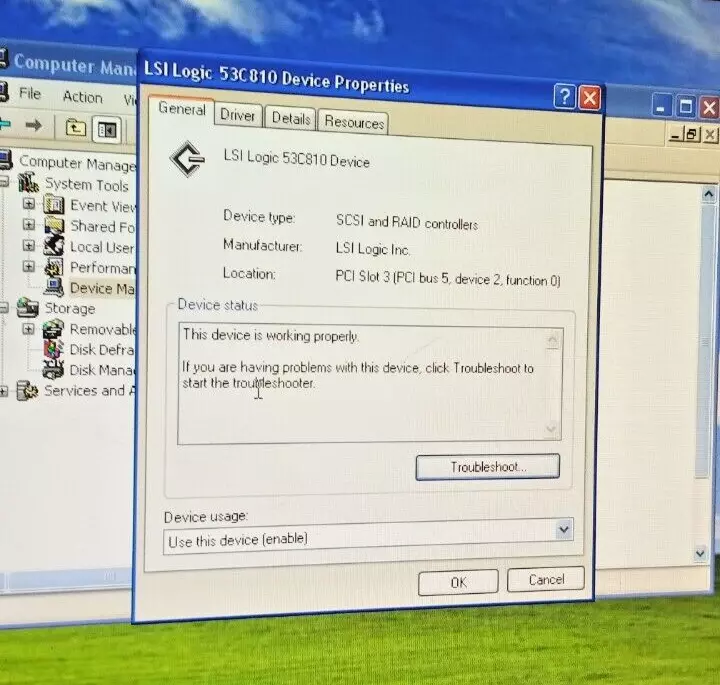This screenshot has height=685, width=720.
Task: Click the Troubleshoot button
Action: point(487,467)
